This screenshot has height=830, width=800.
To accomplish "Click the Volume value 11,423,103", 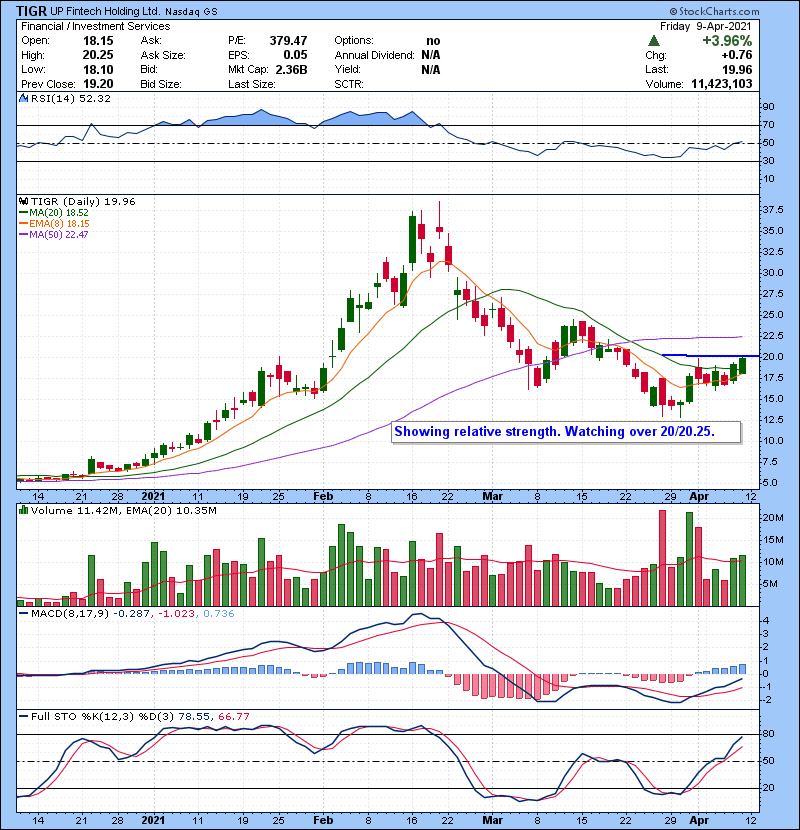I will [x=722, y=84].
